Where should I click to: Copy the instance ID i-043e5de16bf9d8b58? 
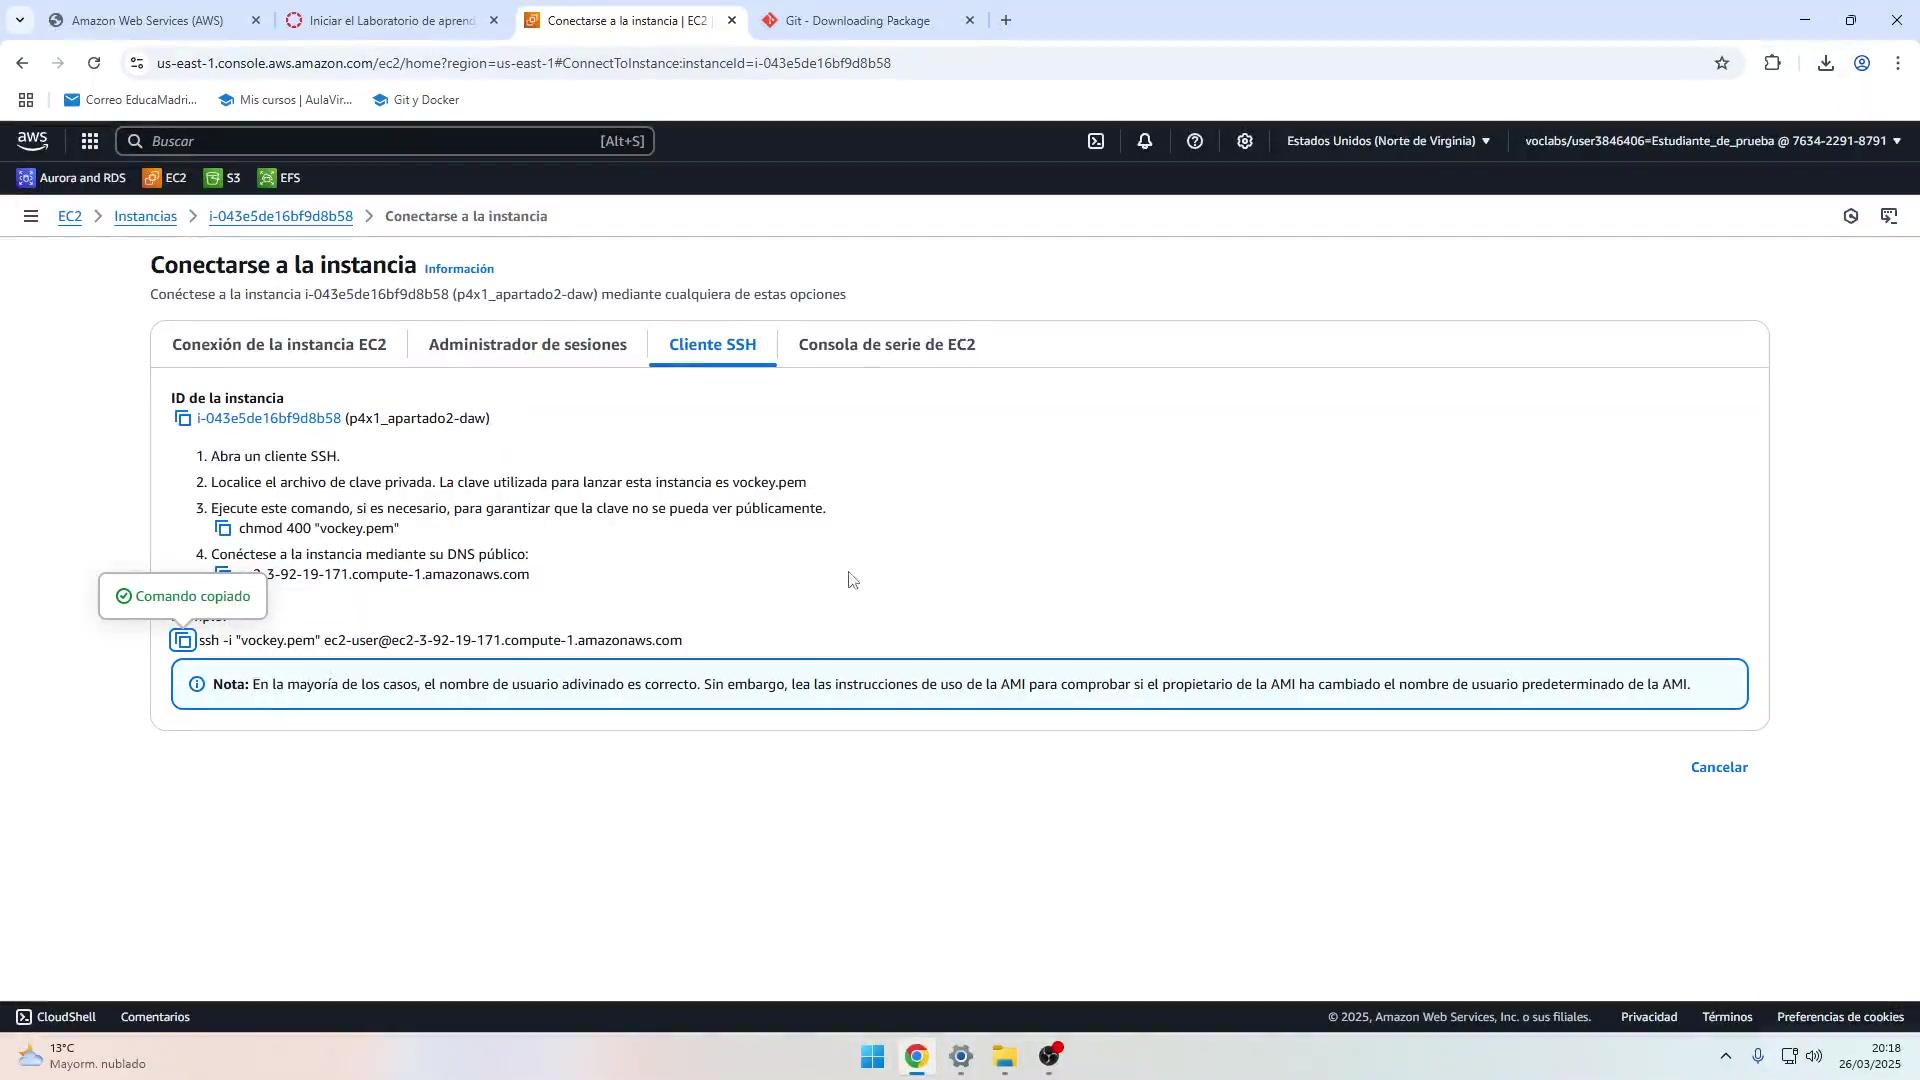coord(182,418)
